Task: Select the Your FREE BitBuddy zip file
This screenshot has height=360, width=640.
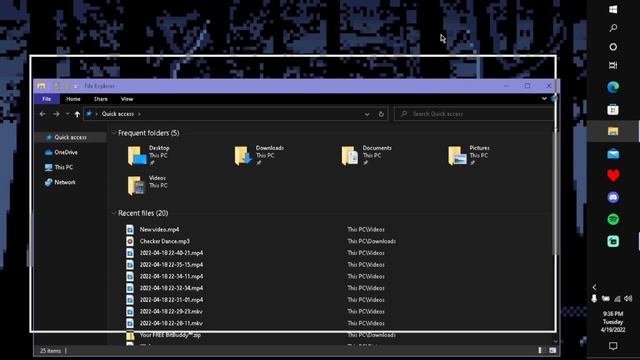Action: [170, 335]
